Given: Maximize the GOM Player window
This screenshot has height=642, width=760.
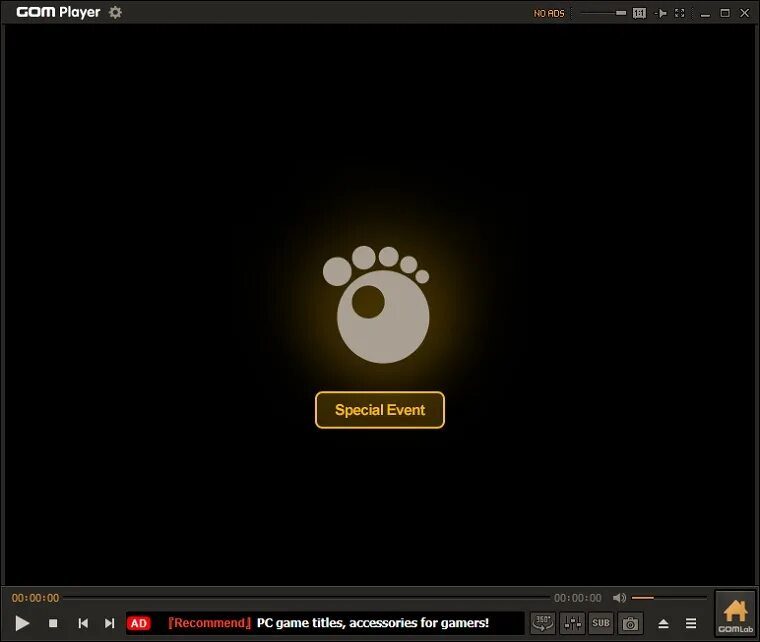Looking at the screenshot, I should pyautogui.click(x=725, y=13).
